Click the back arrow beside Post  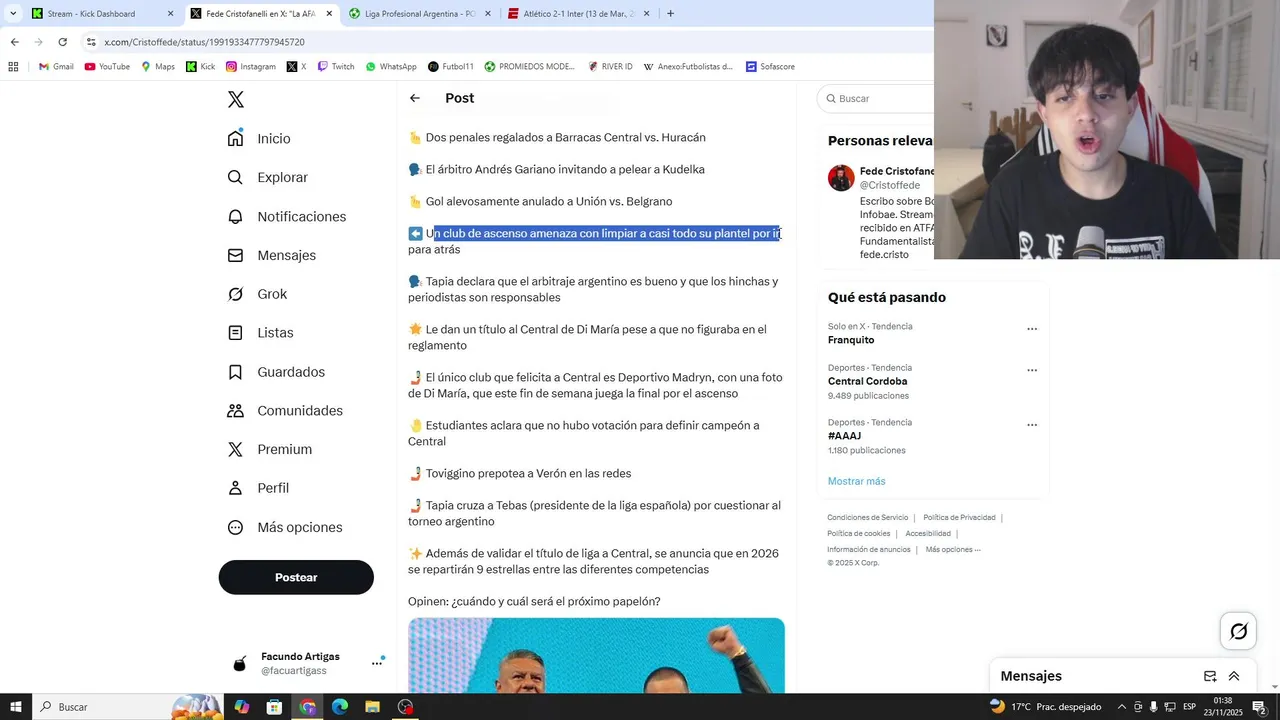tap(415, 98)
